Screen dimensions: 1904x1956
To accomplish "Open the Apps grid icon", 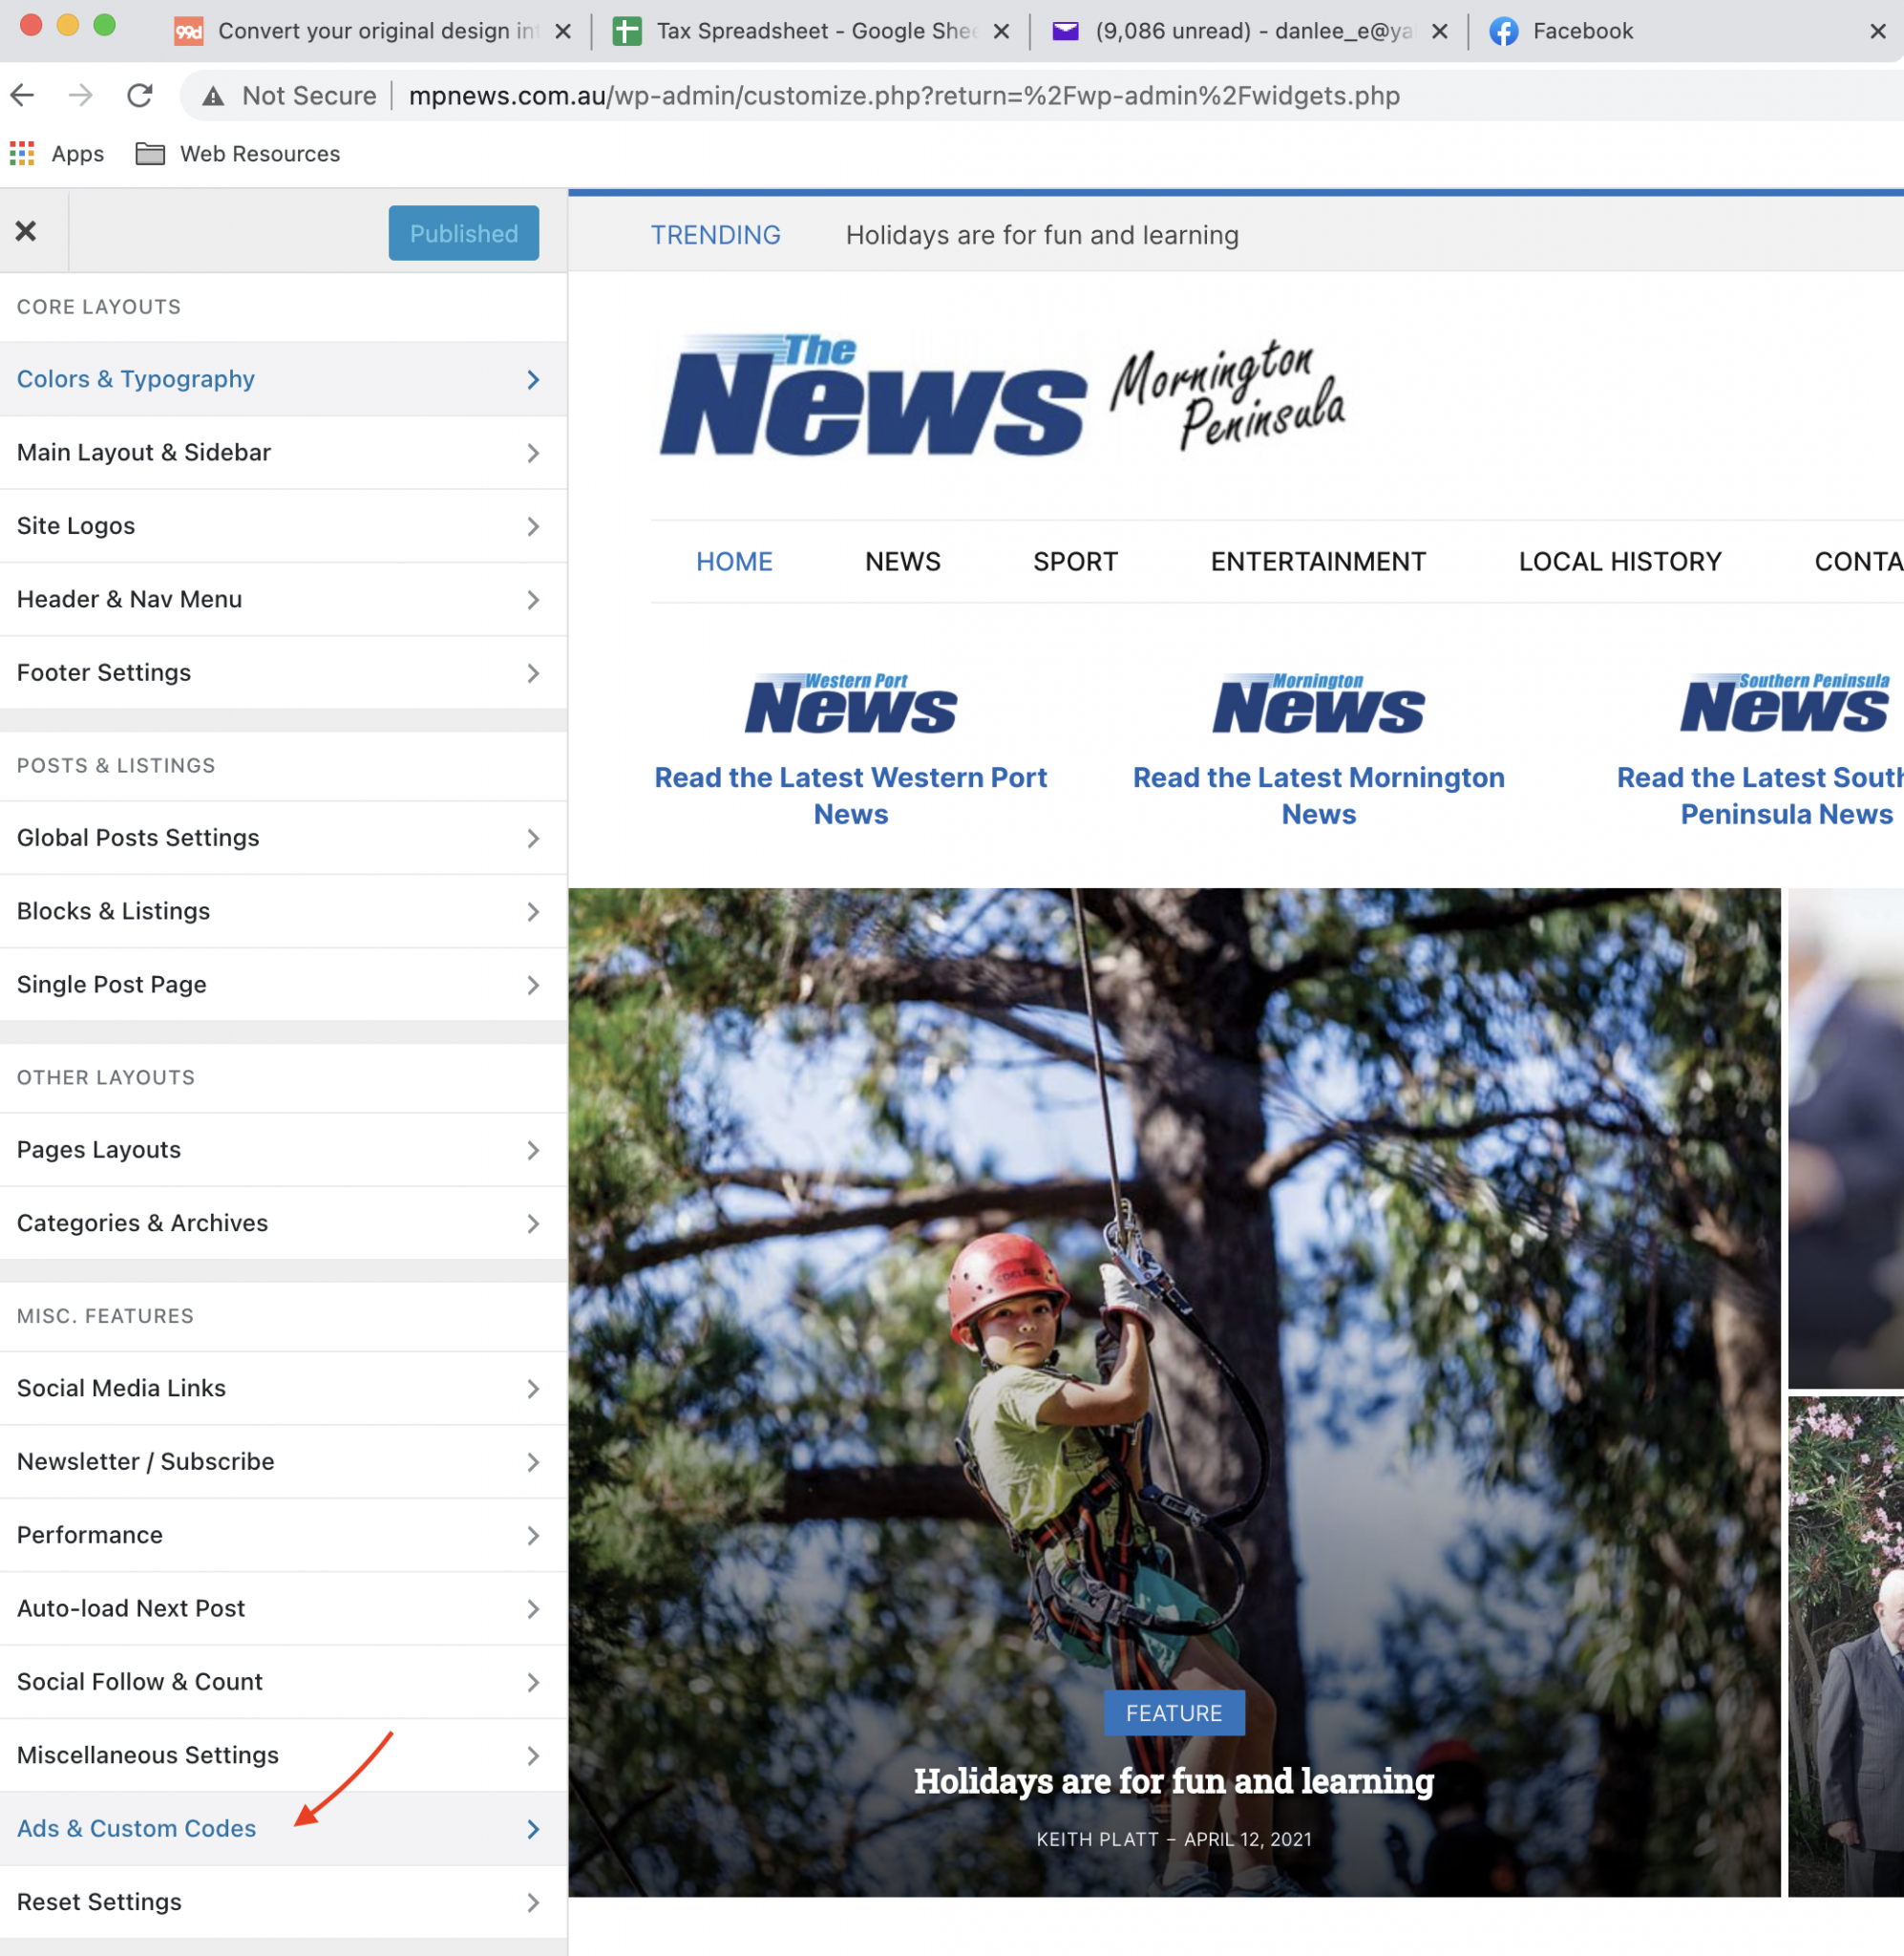I will click(x=22, y=154).
